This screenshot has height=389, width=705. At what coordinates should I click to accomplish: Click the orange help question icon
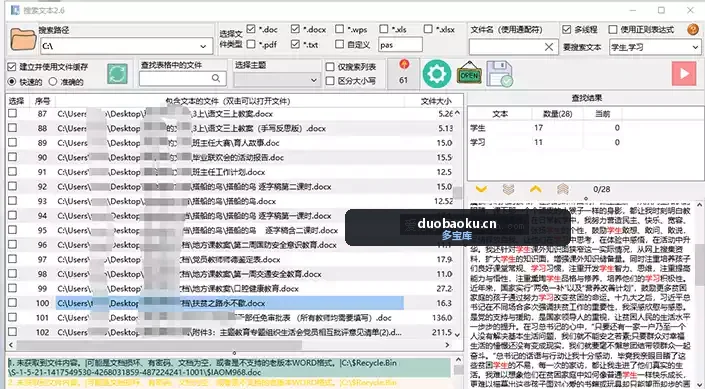[x=693, y=30]
